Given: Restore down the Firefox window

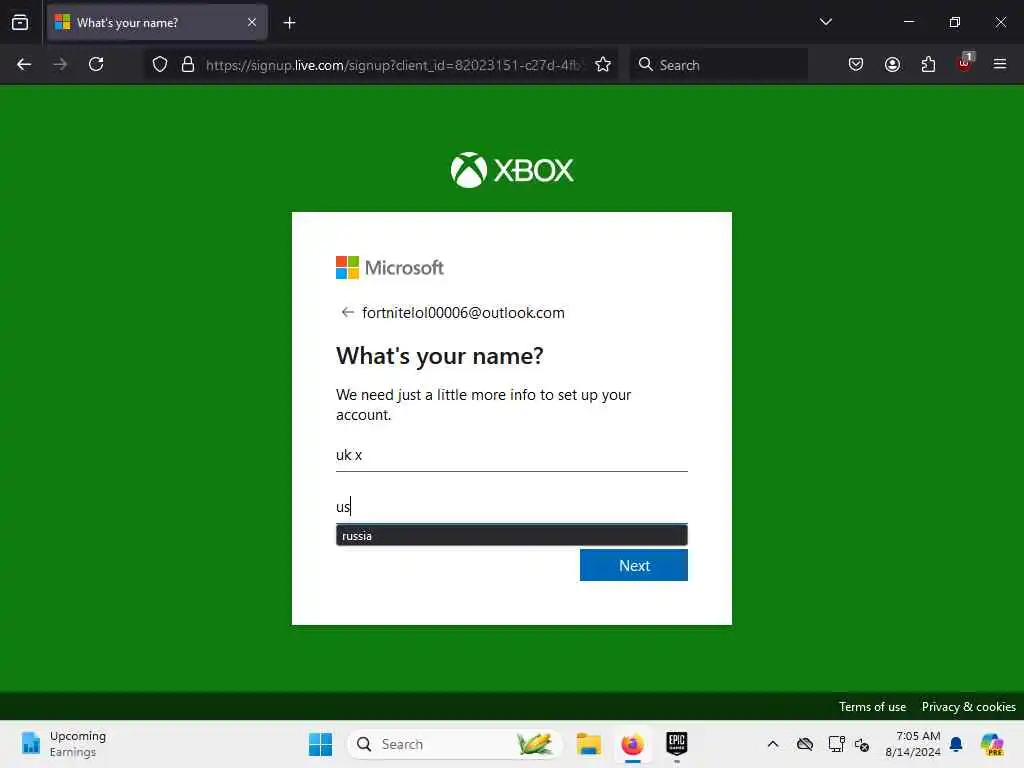Looking at the screenshot, I should coord(954,22).
